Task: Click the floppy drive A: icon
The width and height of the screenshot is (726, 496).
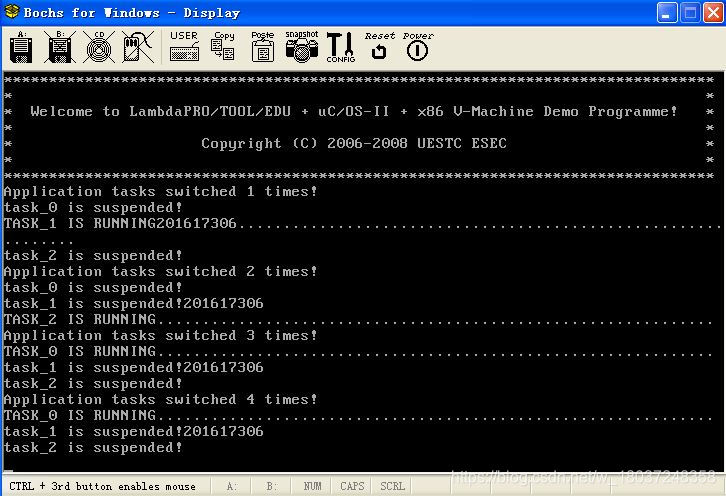Action: tap(21, 47)
